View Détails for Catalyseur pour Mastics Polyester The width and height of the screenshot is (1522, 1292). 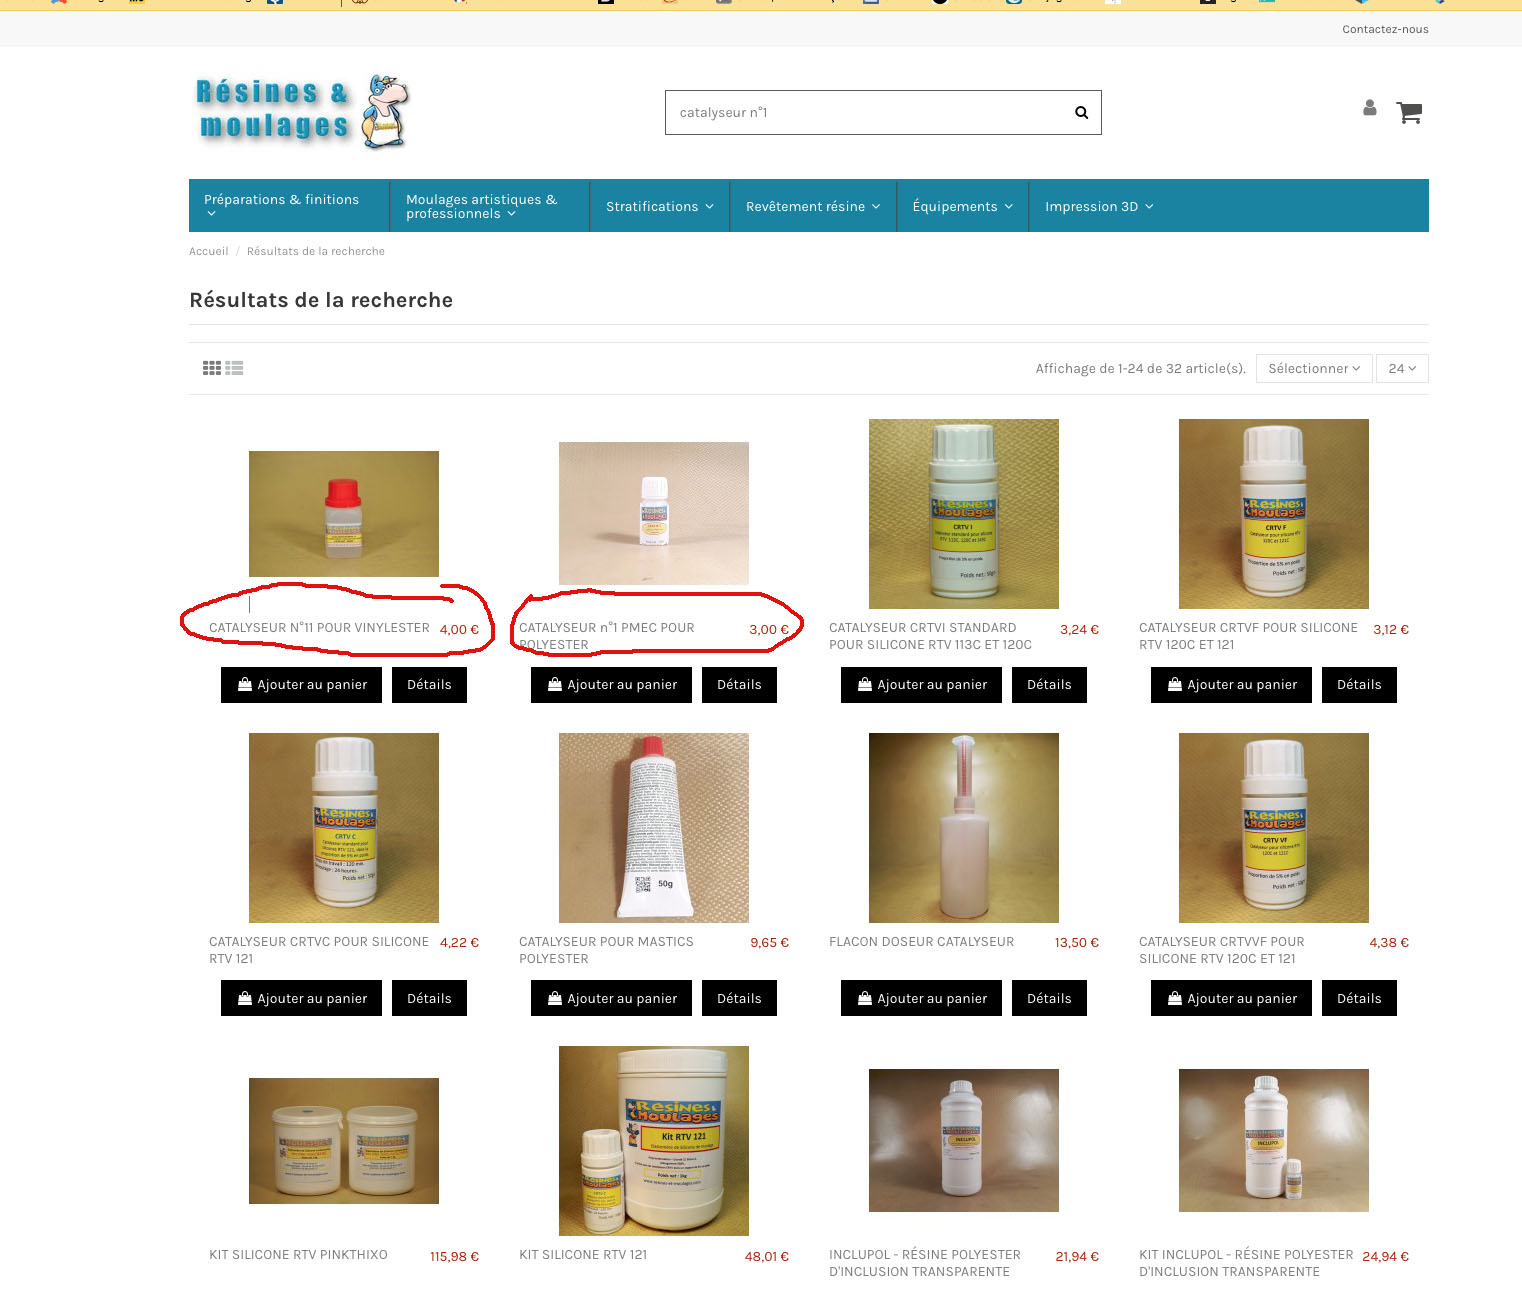coord(739,998)
